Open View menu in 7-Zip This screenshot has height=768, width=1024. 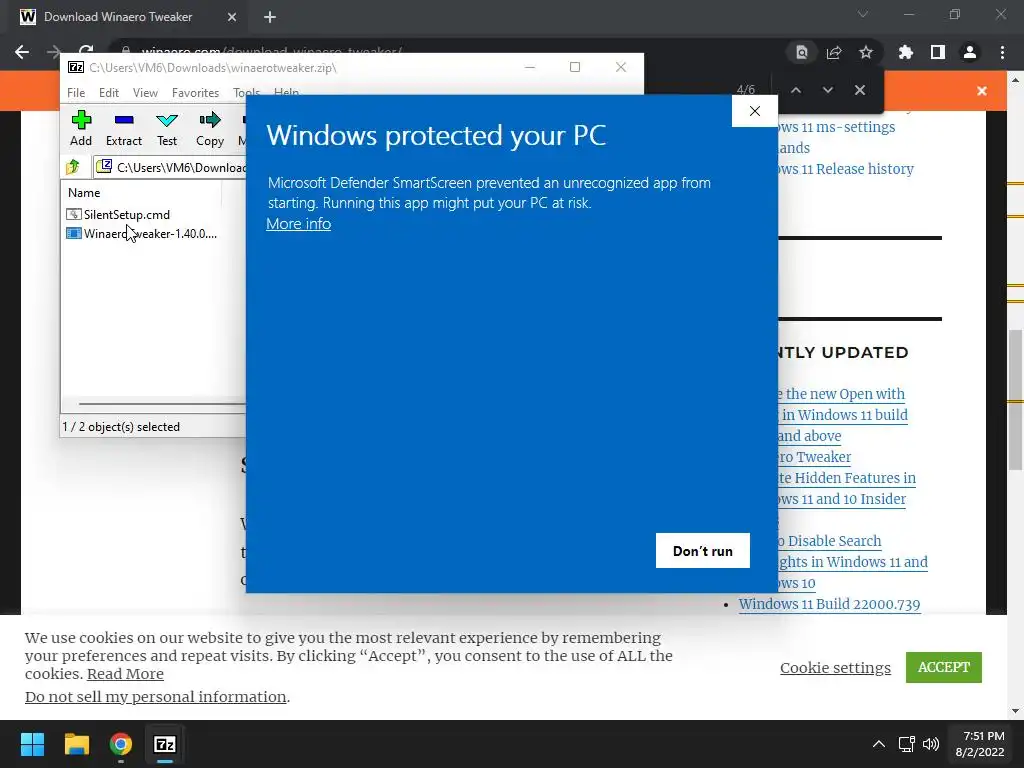145,93
